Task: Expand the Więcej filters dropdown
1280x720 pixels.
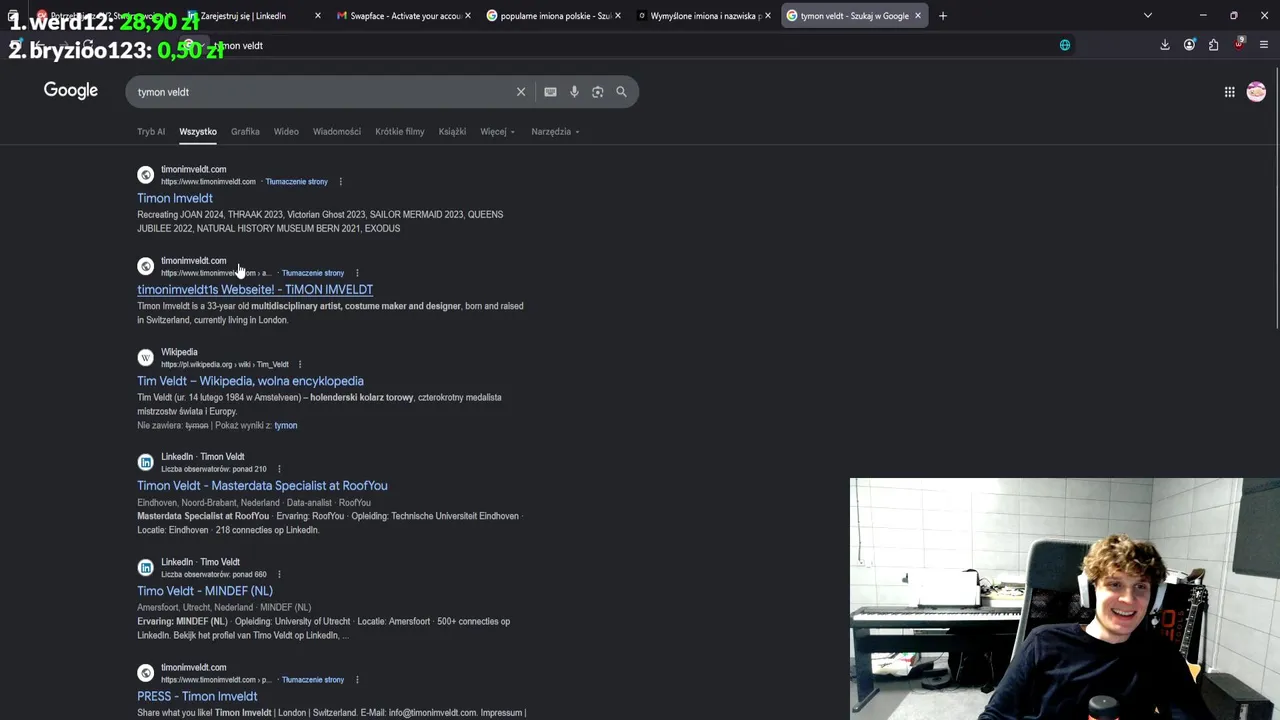Action: click(x=497, y=132)
